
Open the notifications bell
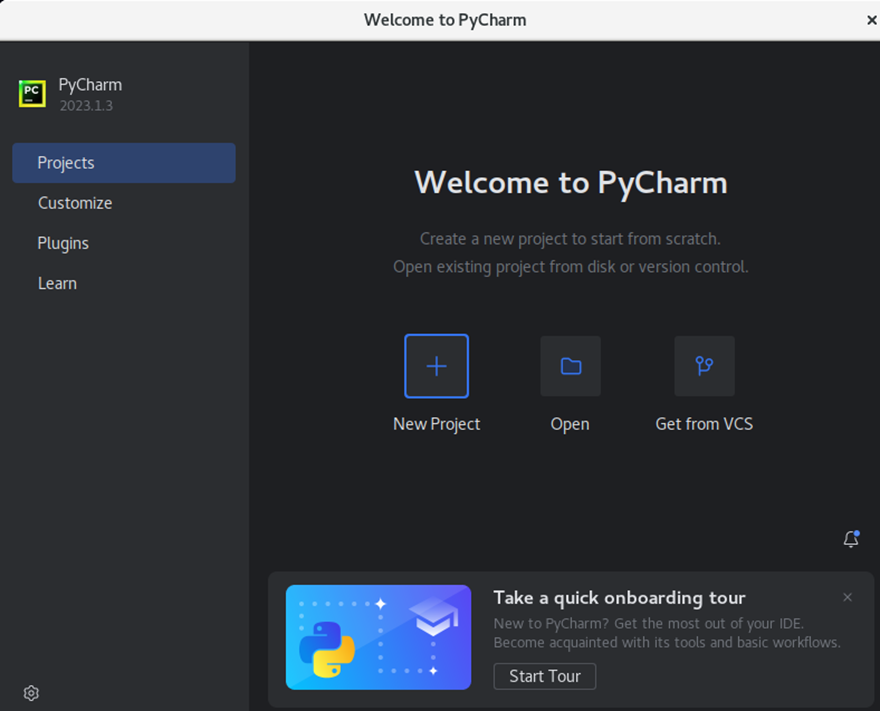(851, 539)
